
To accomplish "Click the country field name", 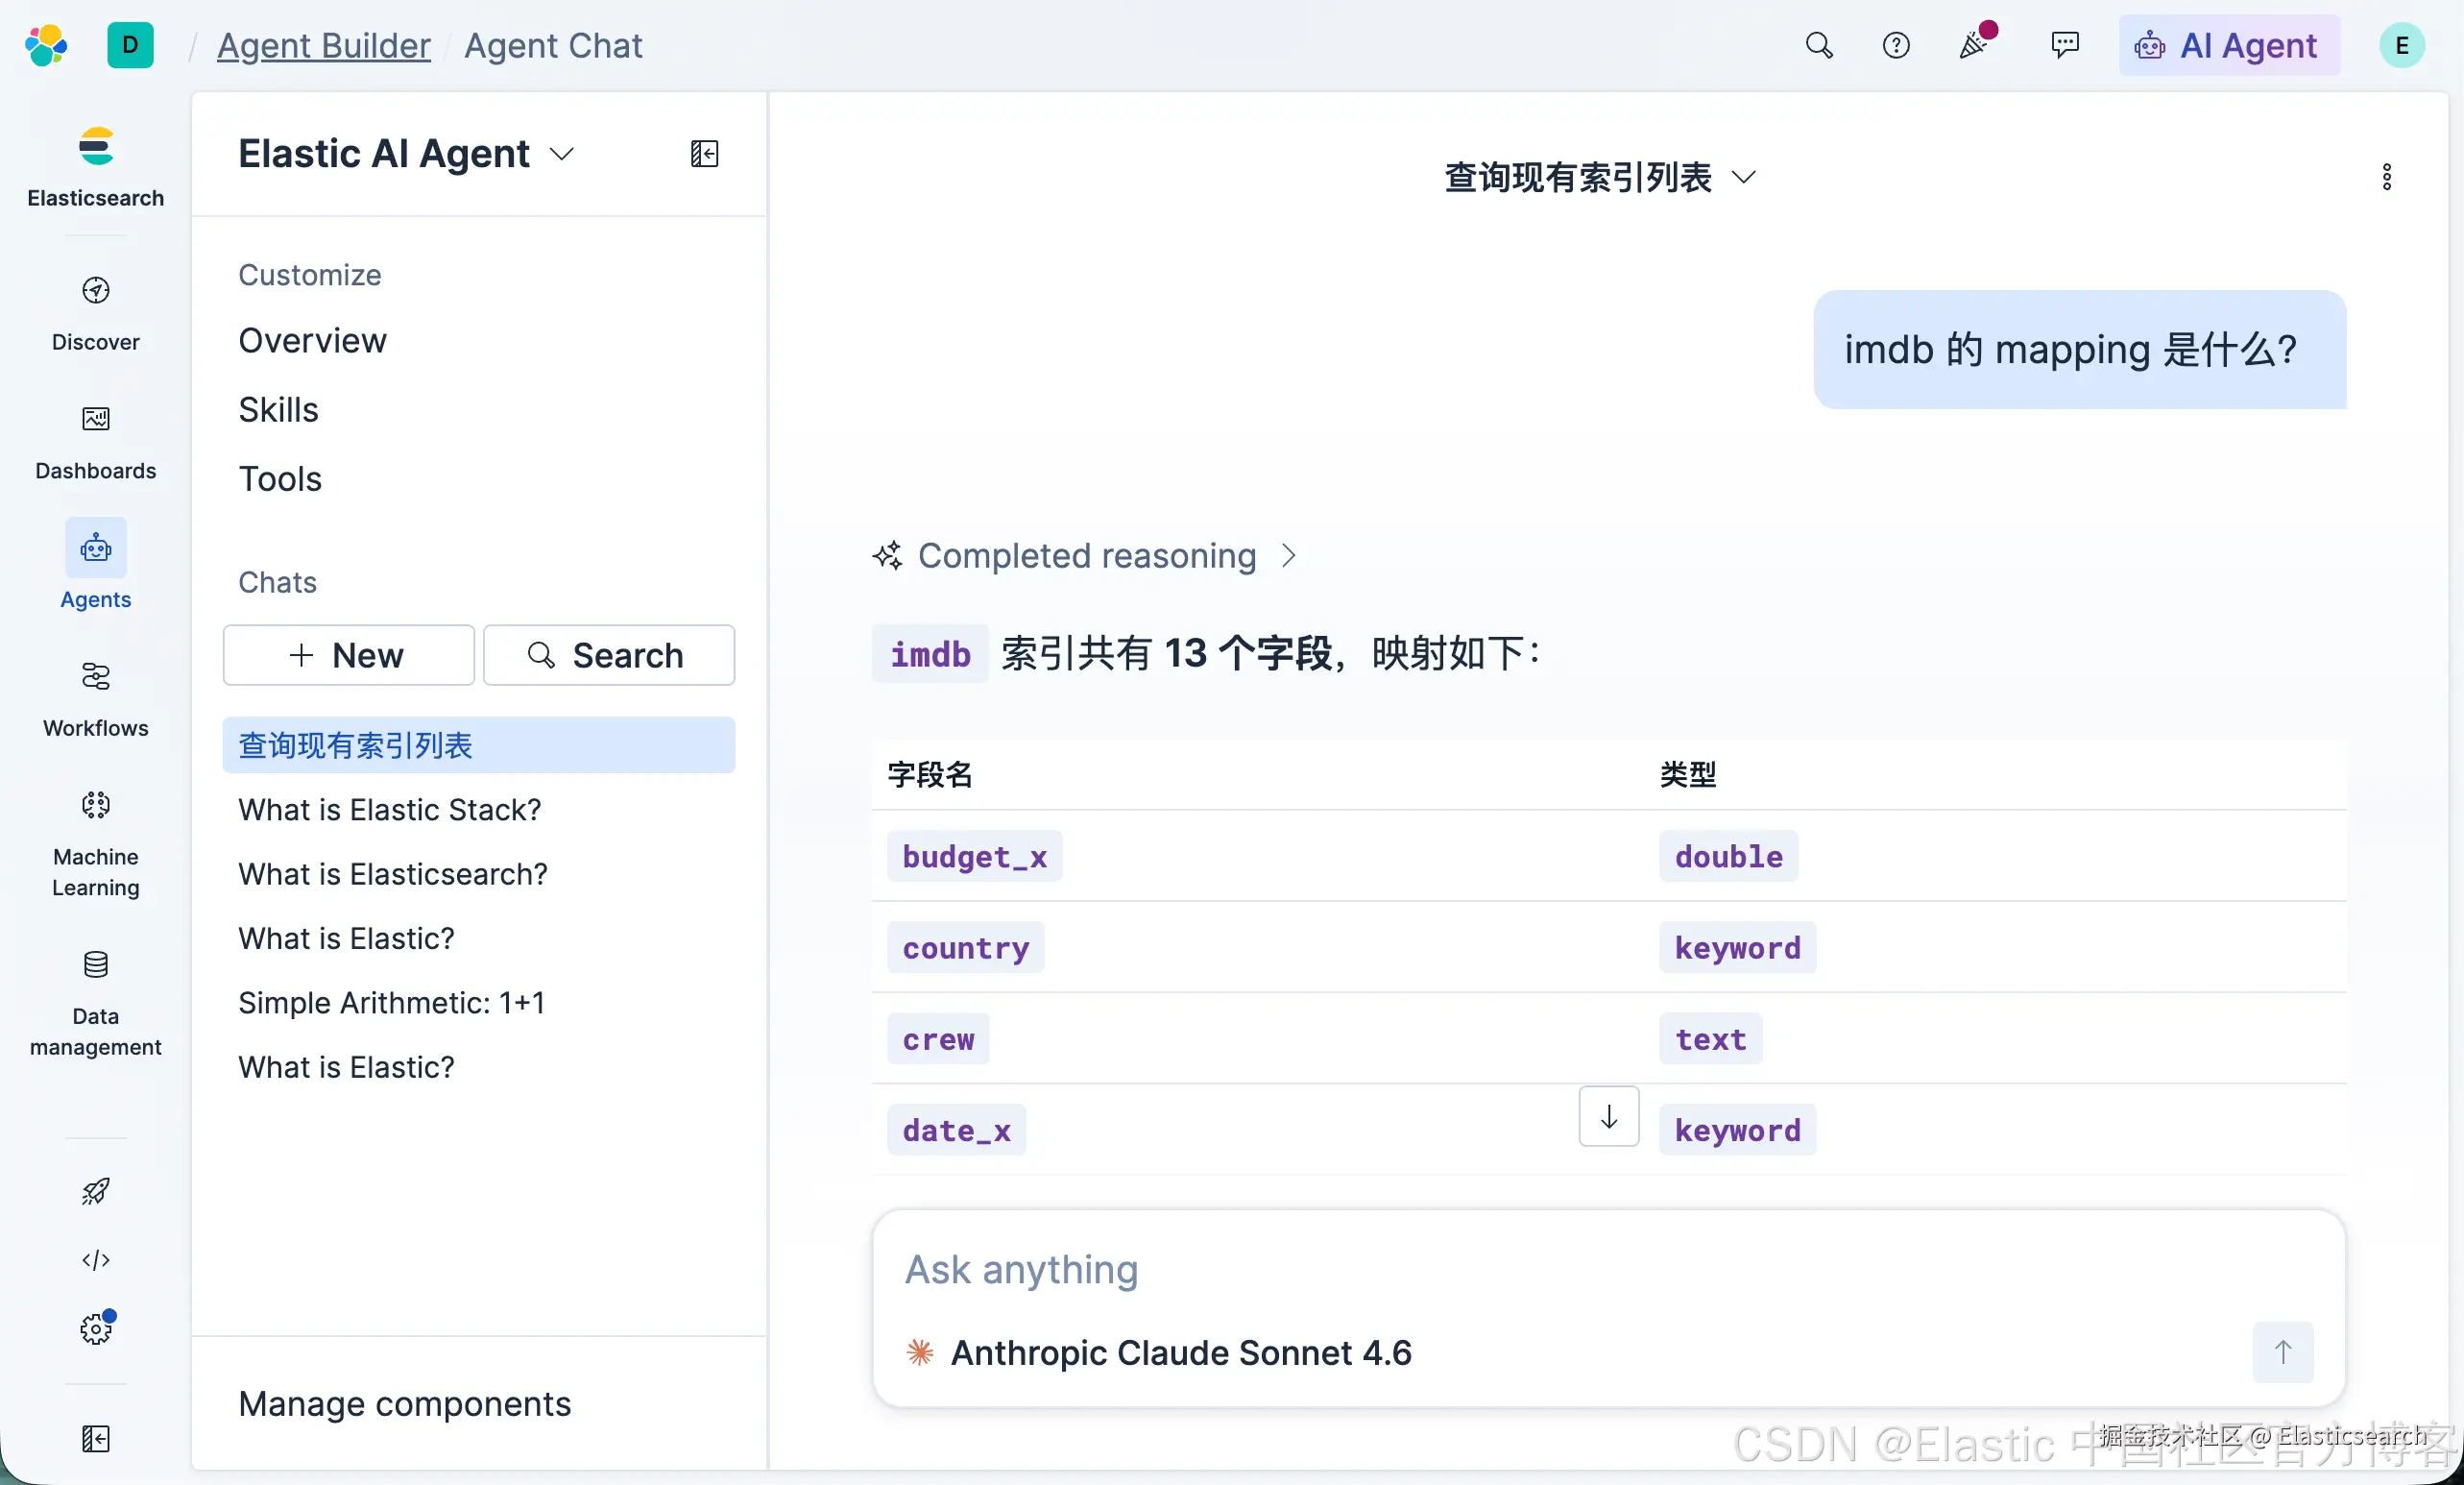I will [965, 947].
